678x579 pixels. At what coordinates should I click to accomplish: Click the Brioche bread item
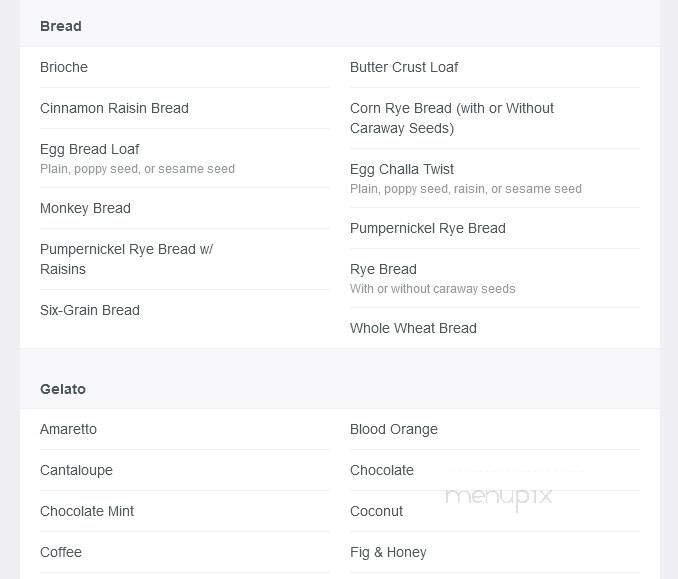coord(64,67)
